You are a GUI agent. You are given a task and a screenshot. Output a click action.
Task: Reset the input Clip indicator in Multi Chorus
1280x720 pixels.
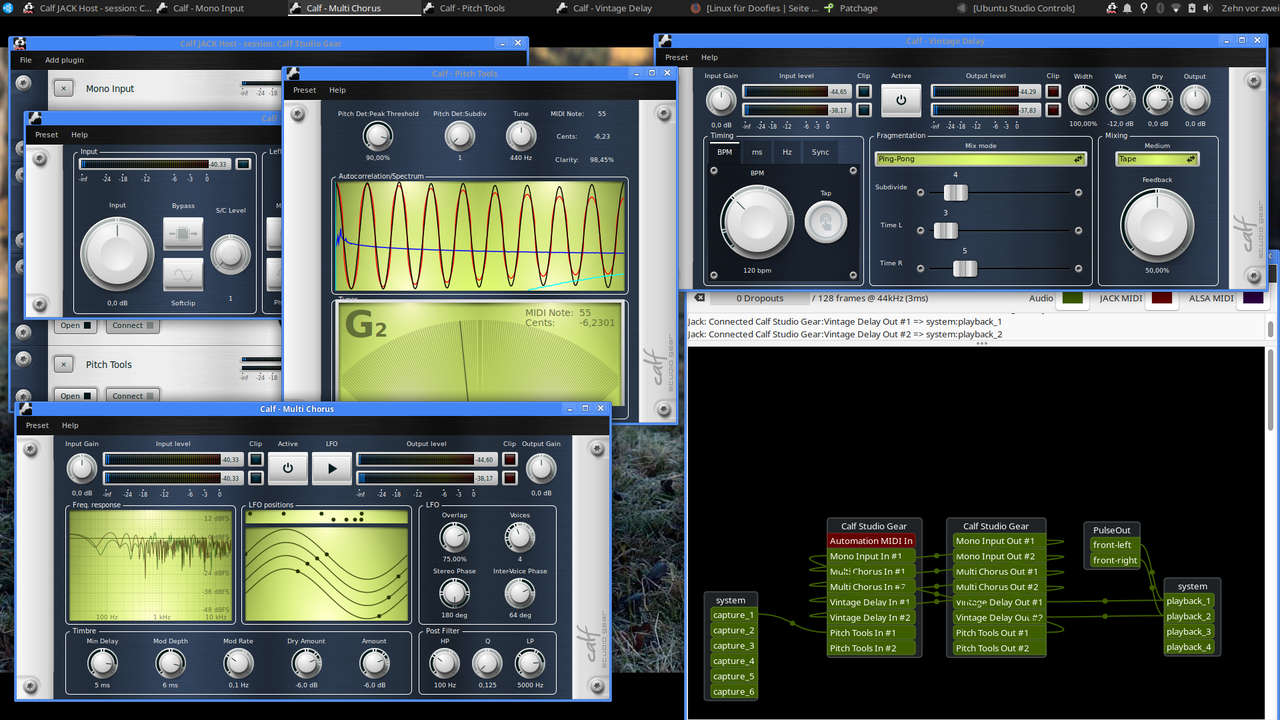coord(255,459)
